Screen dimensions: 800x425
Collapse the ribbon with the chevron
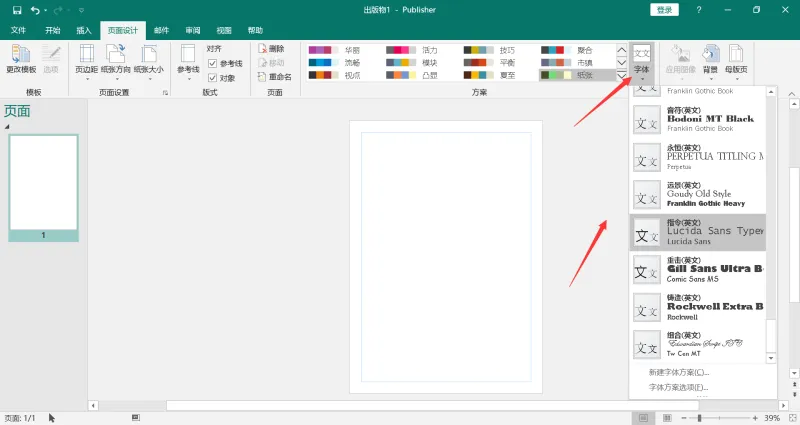pyautogui.click(x=792, y=94)
